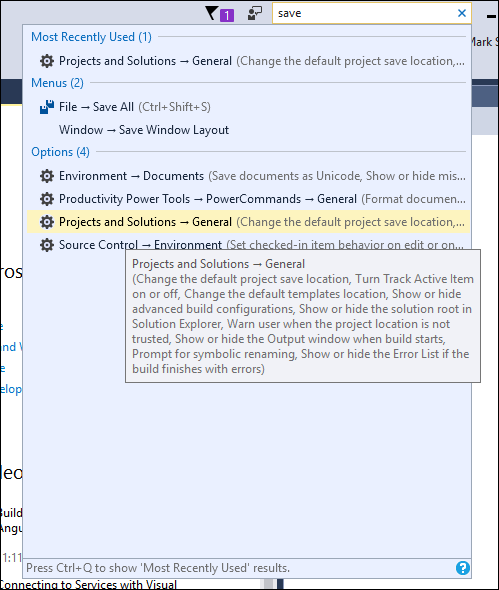Click the 'Most Recently Used (1)' category header

pos(91,37)
